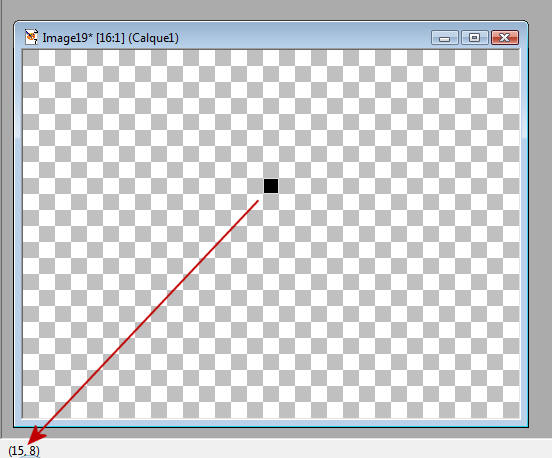Click the bottom-left checkerboard square of canvas
Screen dimensions: 552x458
(x=30, y=410)
